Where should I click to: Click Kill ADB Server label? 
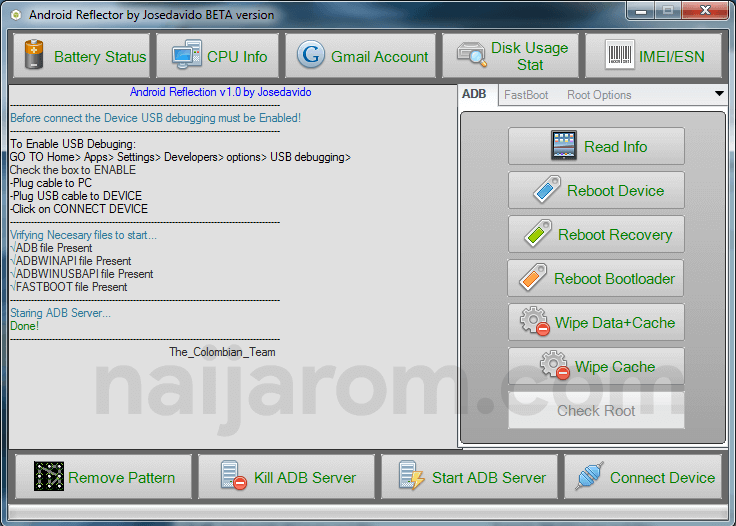(x=305, y=478)
